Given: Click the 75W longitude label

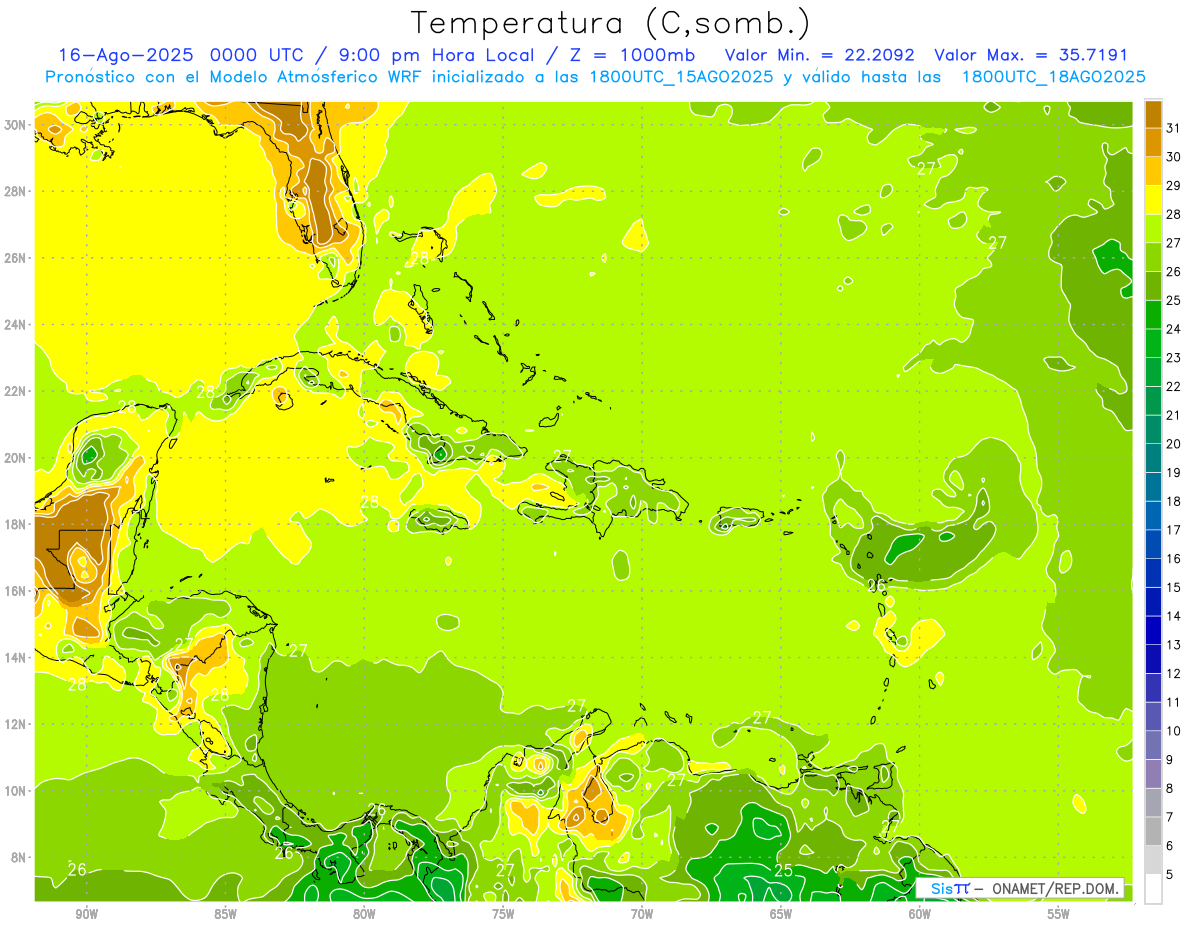Looking at the screenshot, I should pos(503,914).
